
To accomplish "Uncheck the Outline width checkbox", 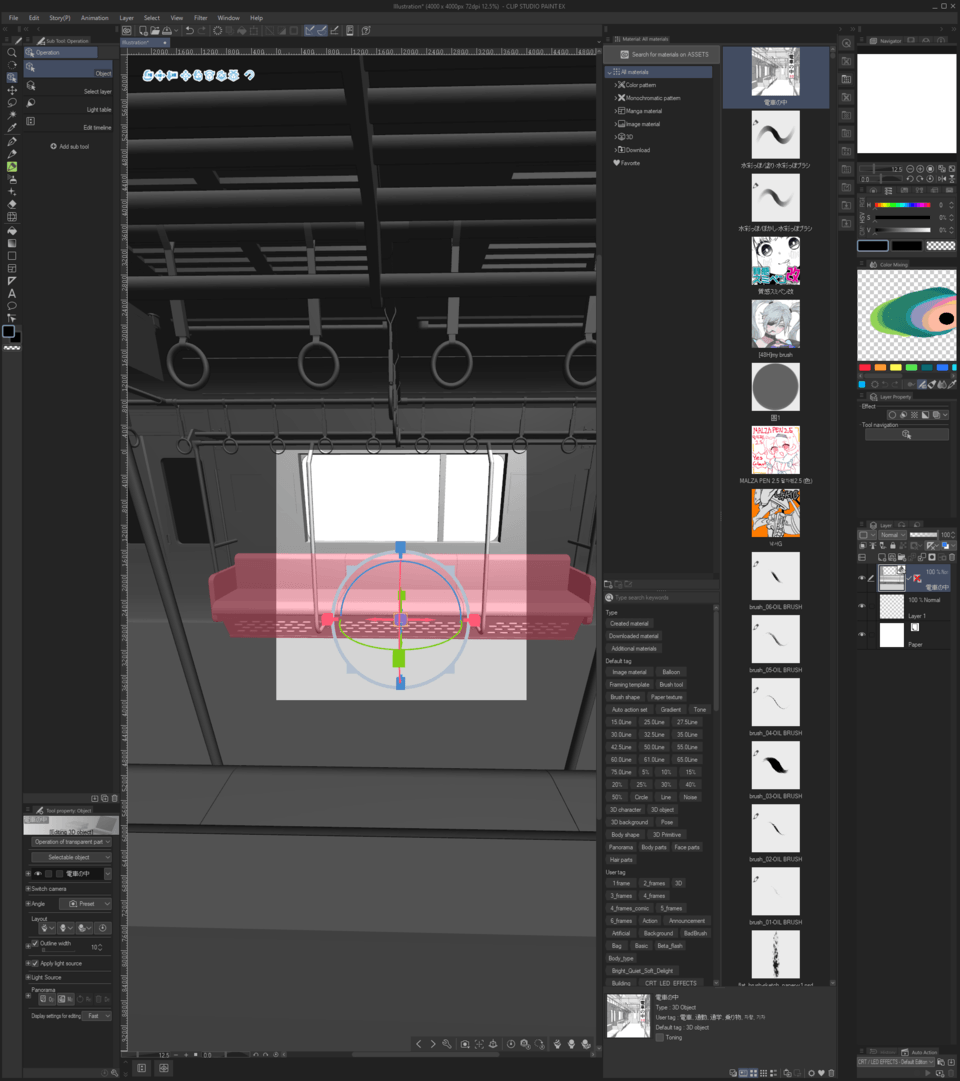I will coord(35,944).
